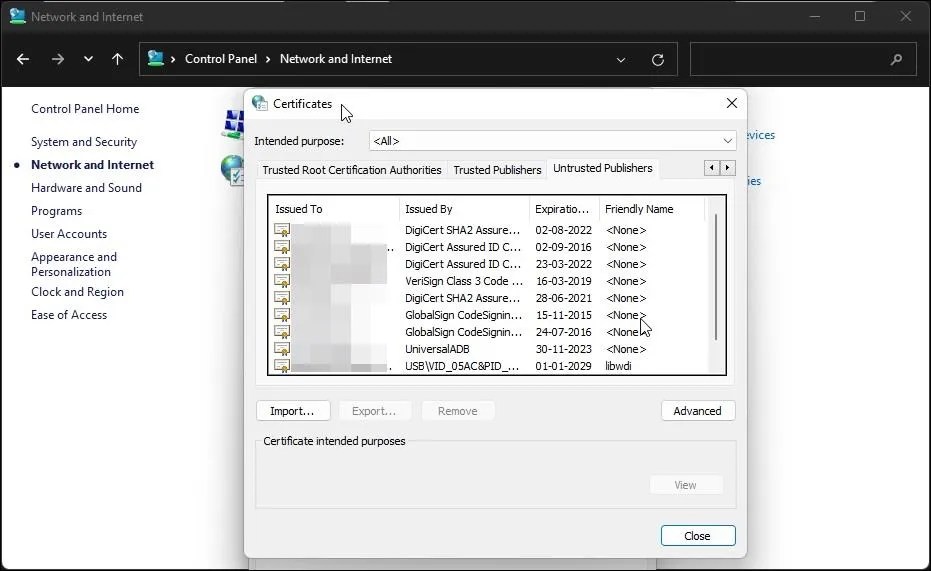
Task: Open User Accounts category
Action: tap(69, 234)
